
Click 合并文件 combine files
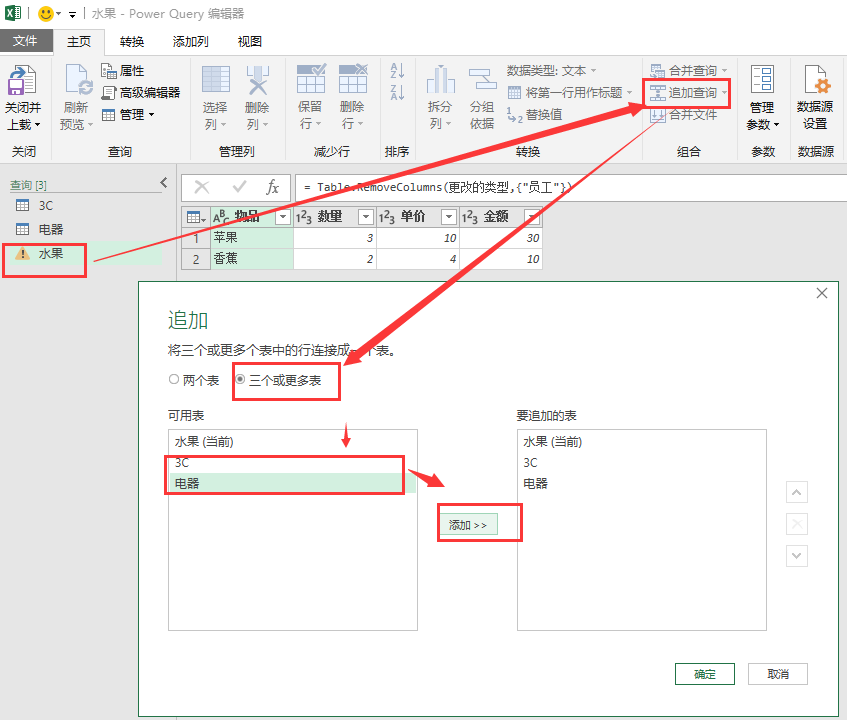point(684,115)
